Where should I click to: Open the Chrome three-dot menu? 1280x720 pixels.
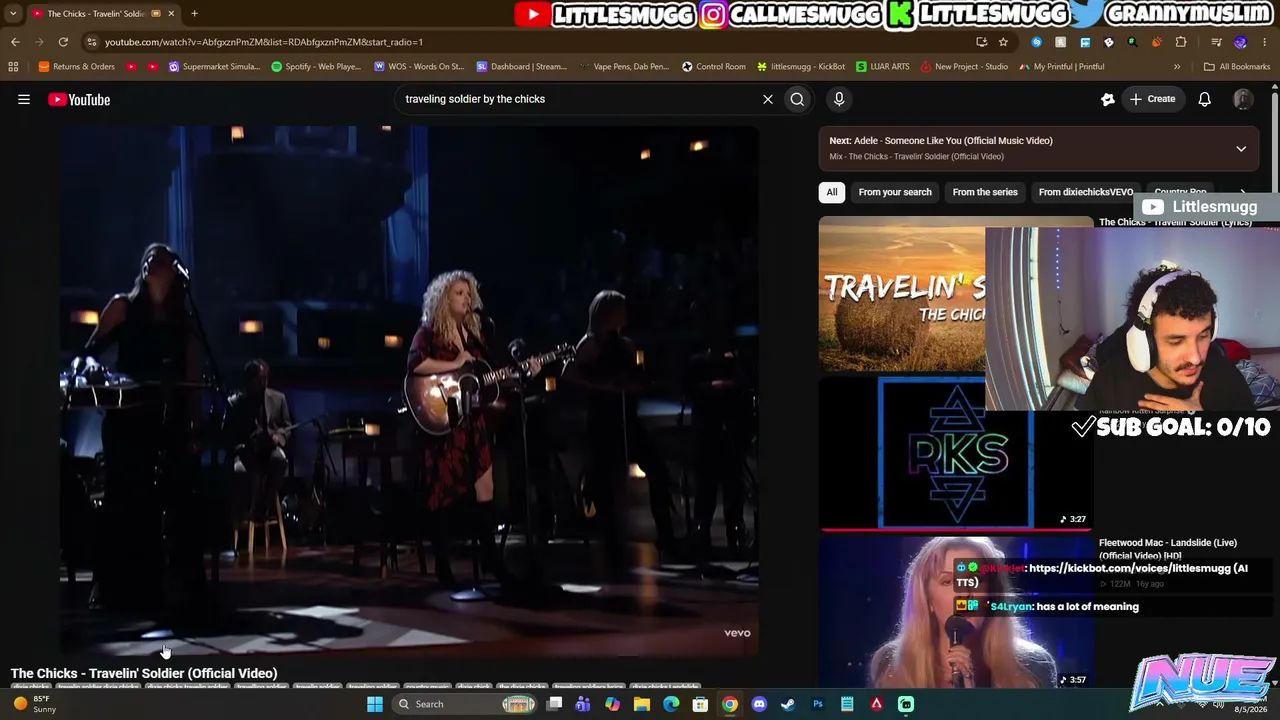[x=1265, y=42]
